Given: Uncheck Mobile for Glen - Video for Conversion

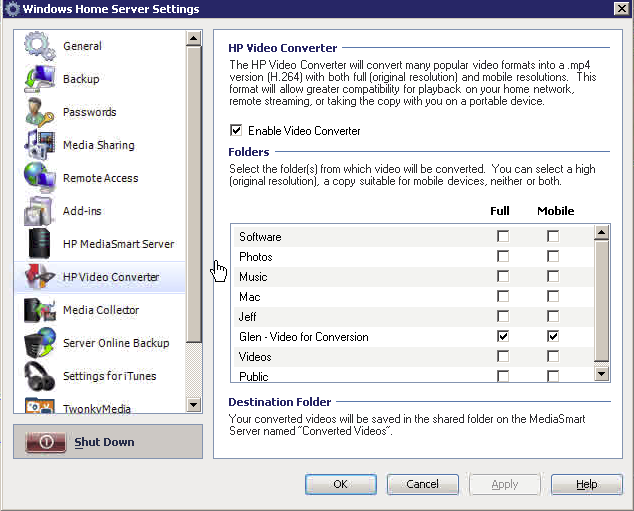Looking at the screenshot, I should [553, 336].
